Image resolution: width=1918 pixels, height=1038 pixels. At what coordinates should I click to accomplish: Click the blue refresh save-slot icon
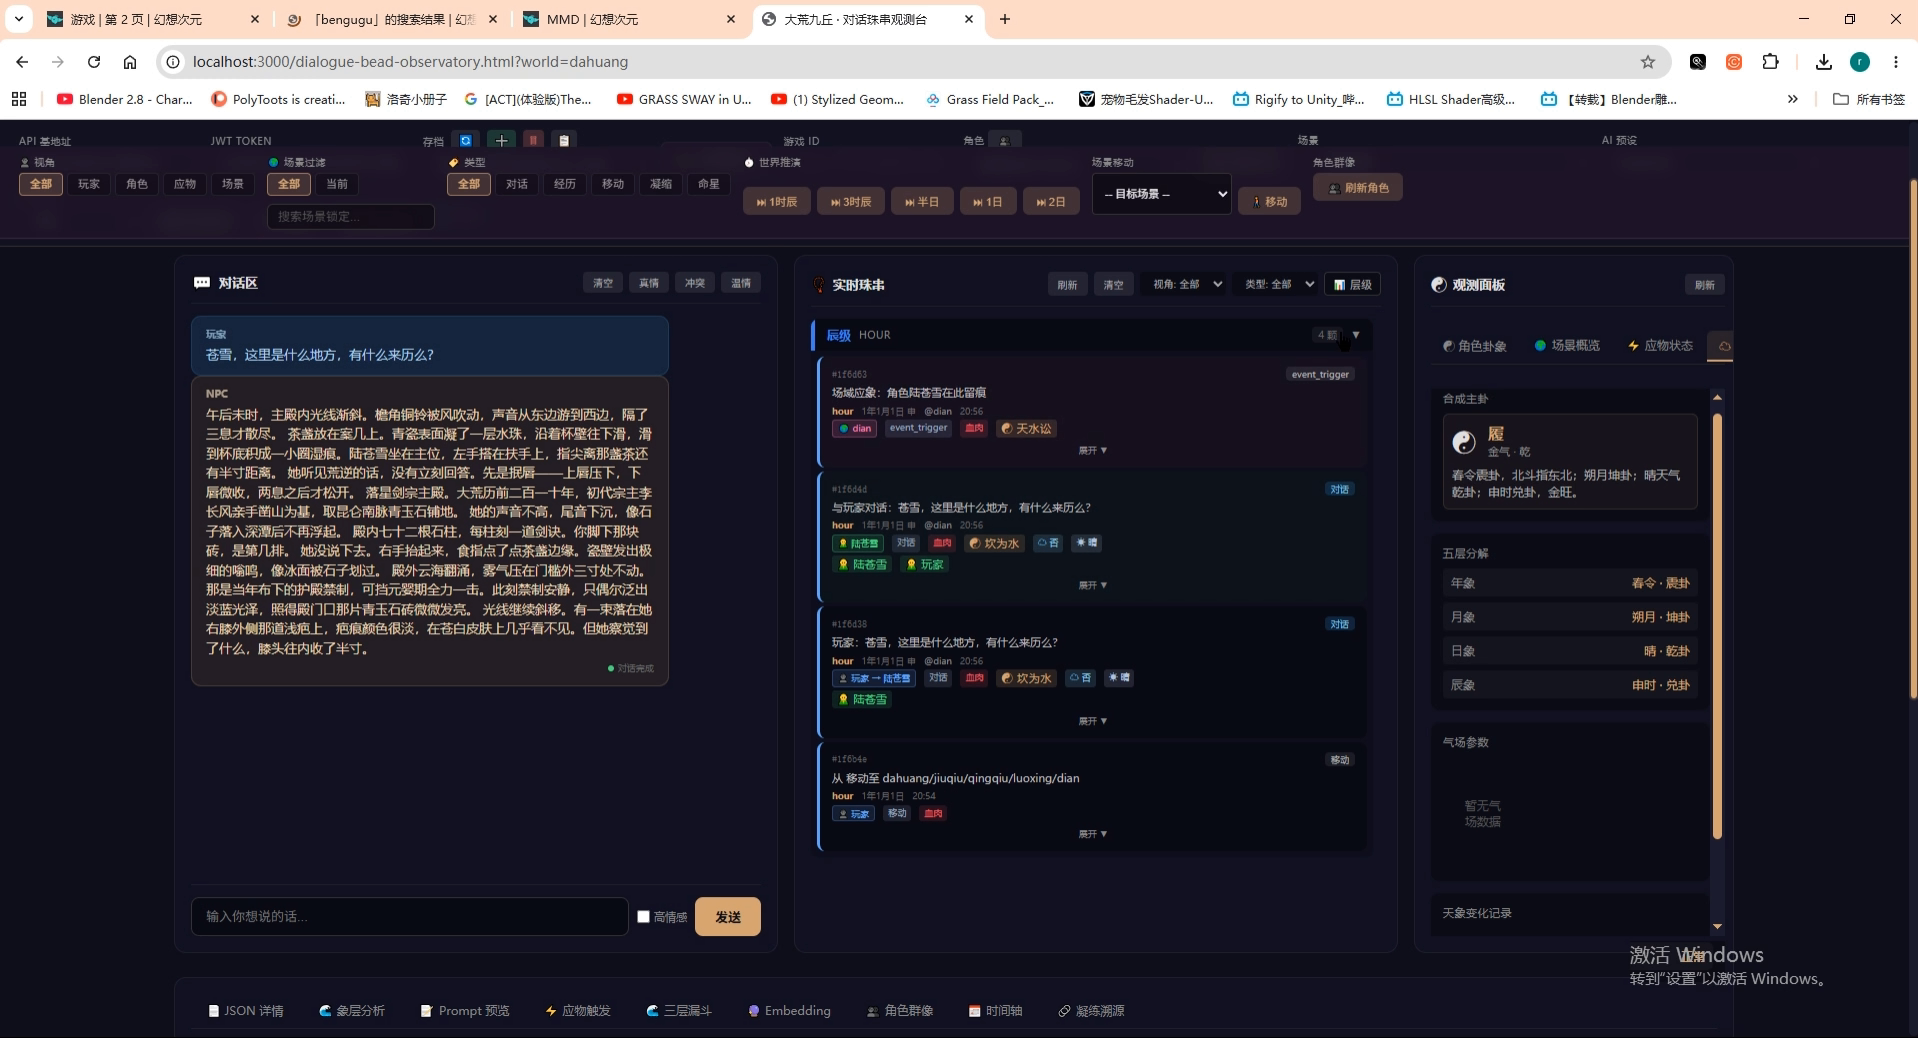pyautogui.click(x=465, y=141)
